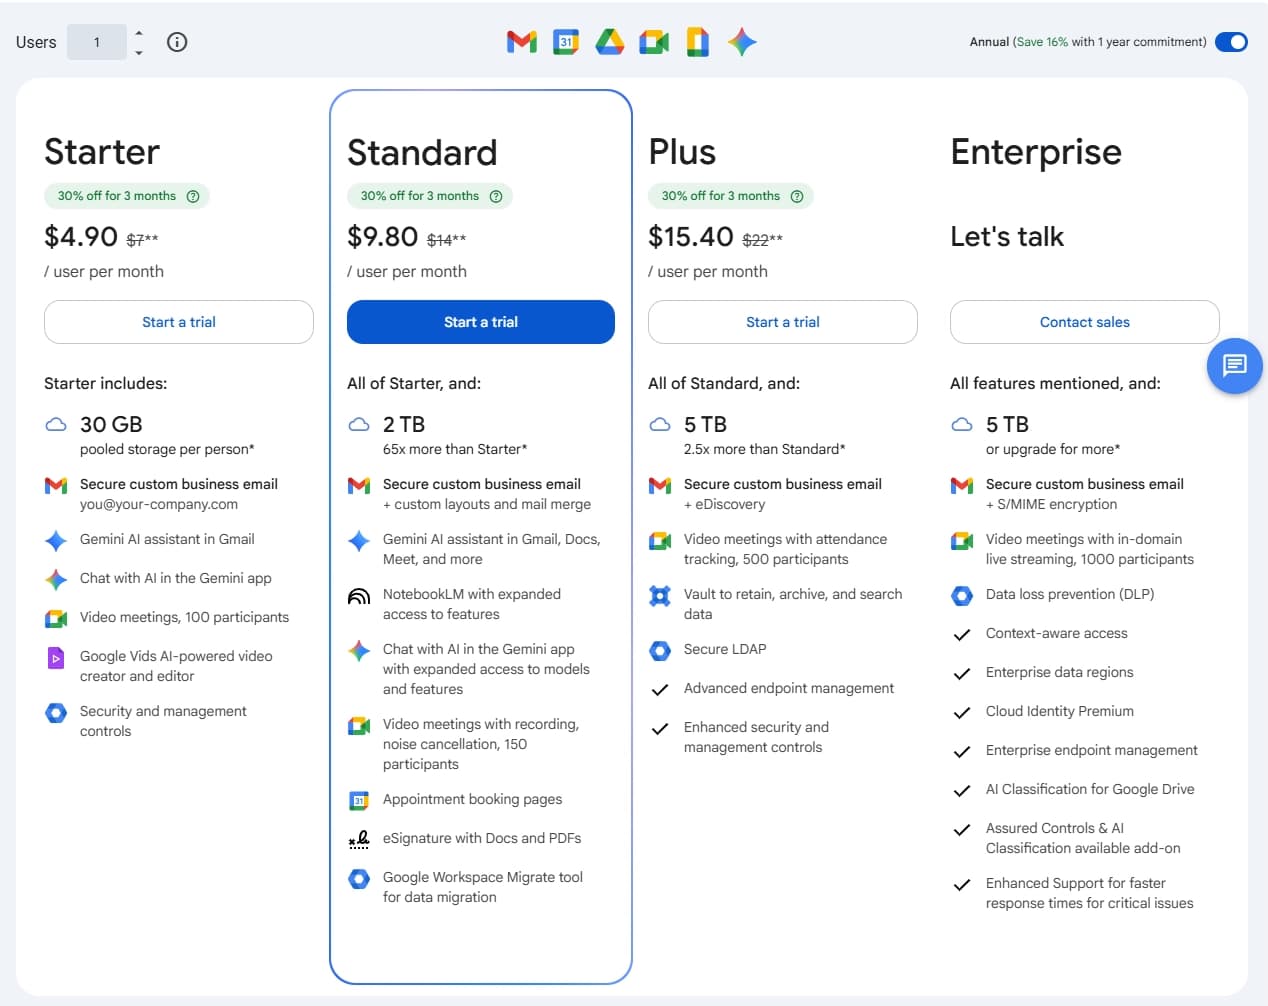Click the 'Let's talk' Enterprise text

1007,237
